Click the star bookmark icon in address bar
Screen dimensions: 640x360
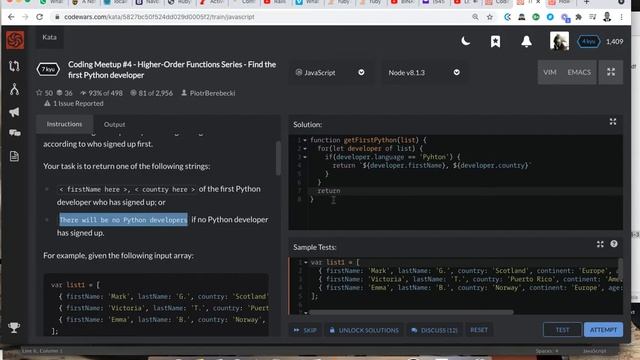point(490,17)
